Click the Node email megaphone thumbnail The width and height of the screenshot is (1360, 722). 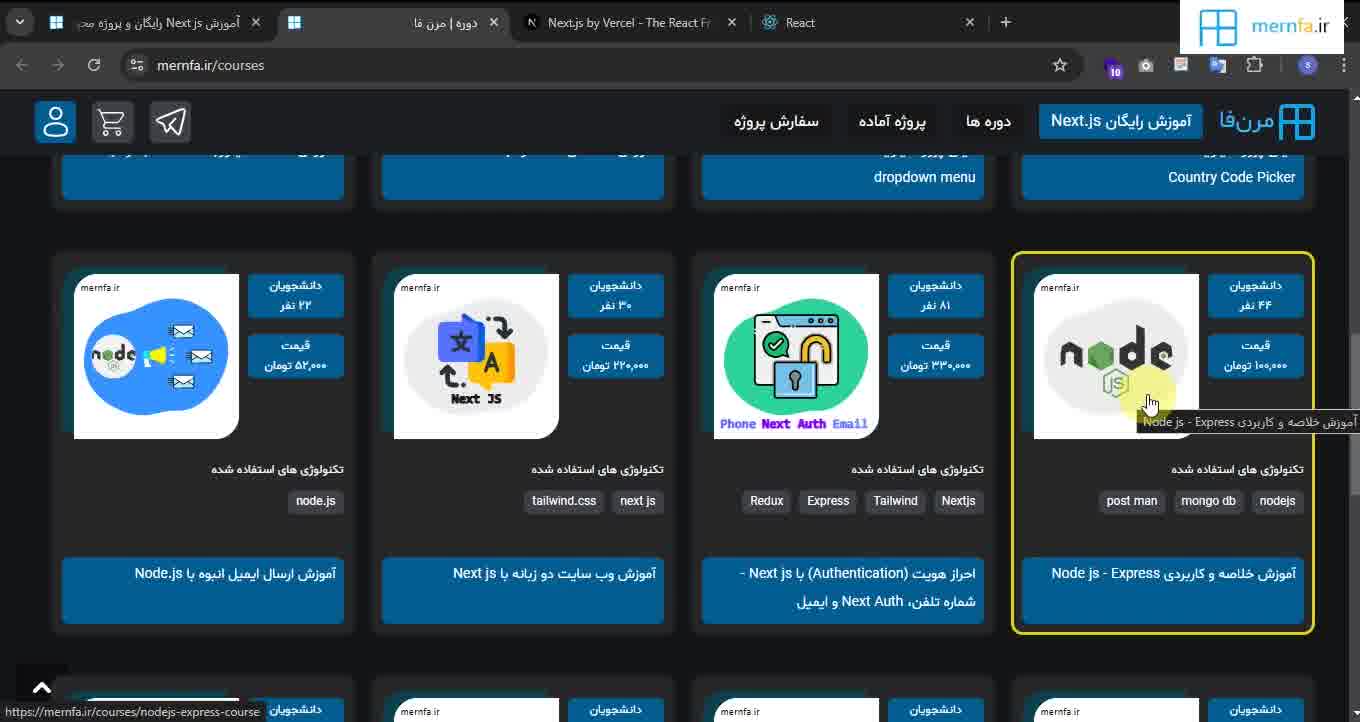(x=156, y=356)
